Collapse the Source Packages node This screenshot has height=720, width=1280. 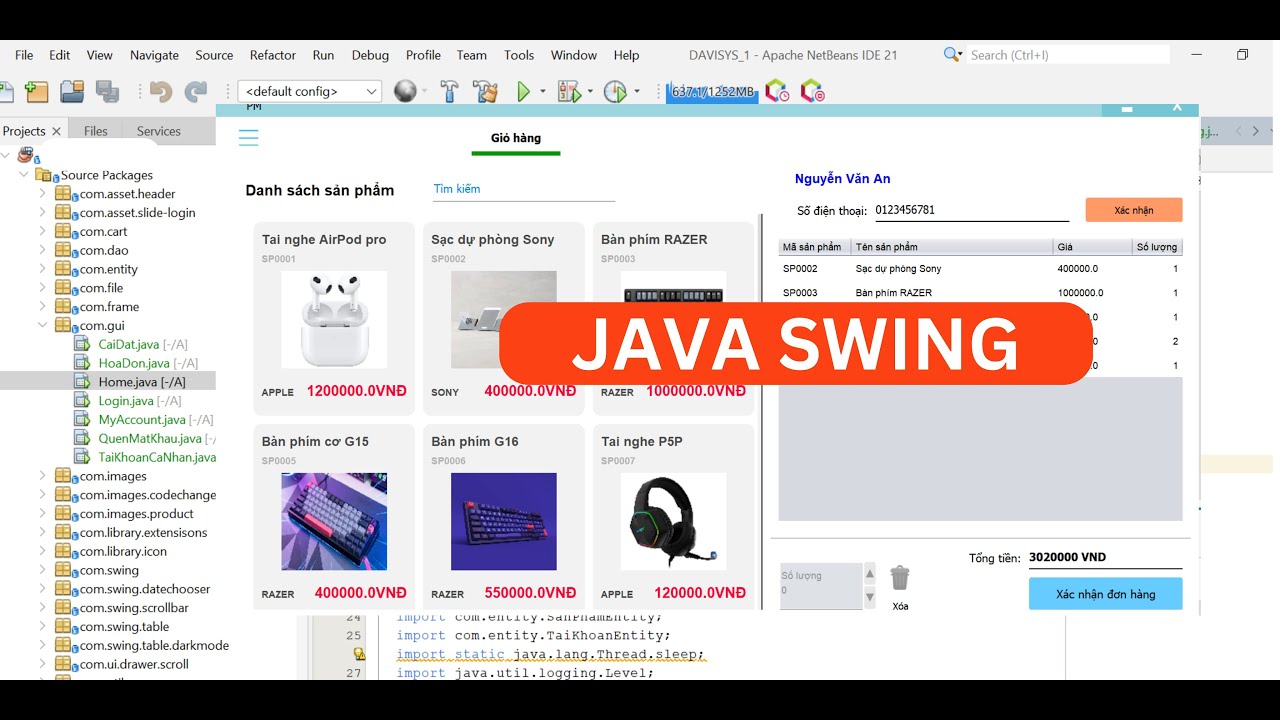(x=24, y=175)
